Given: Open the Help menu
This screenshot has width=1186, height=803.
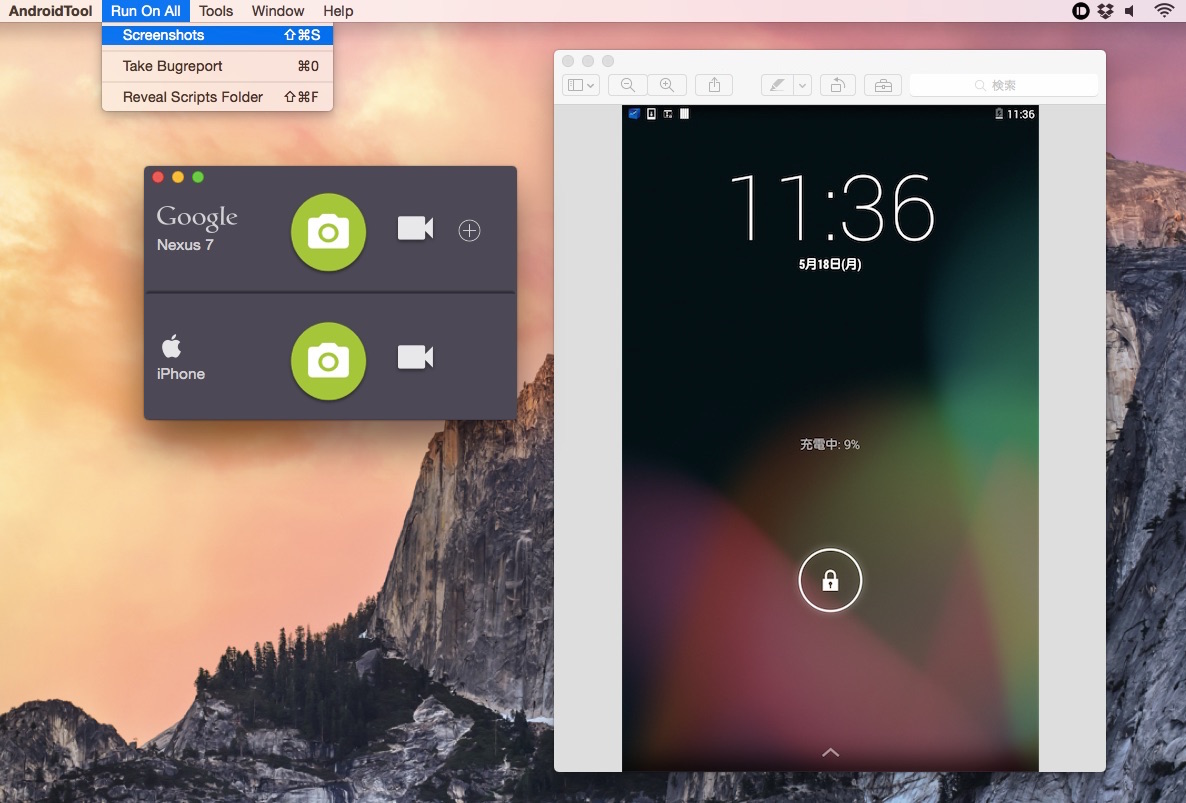Looking at the screenshot, I should click(x=338, y=11).
